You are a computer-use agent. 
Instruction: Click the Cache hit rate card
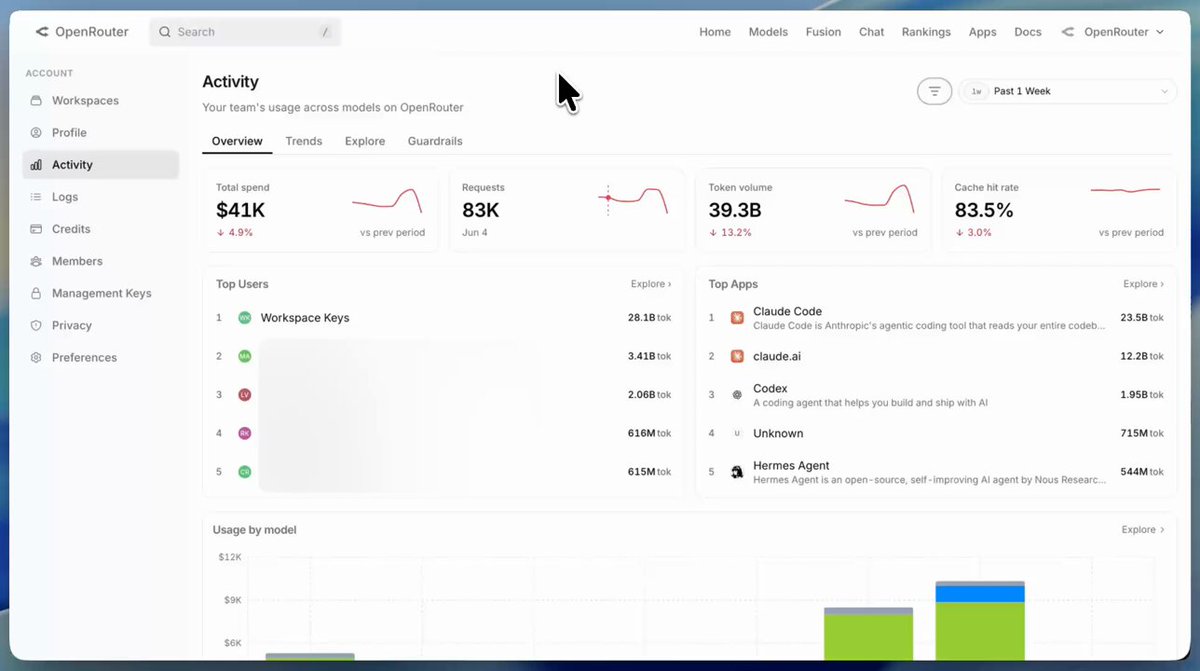[x=1059, y=210]
